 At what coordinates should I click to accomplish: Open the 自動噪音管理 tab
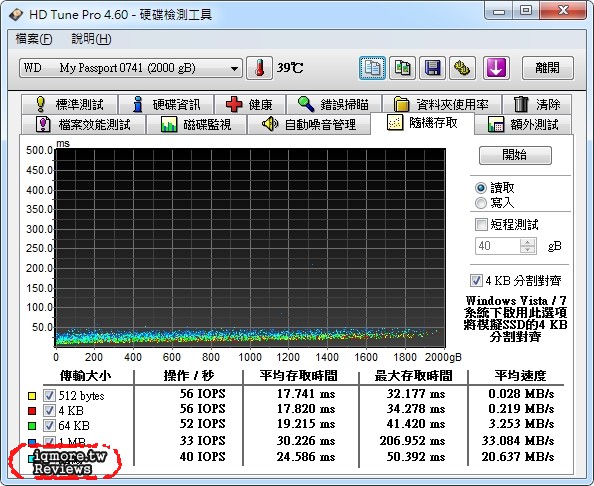coord(309,124)
